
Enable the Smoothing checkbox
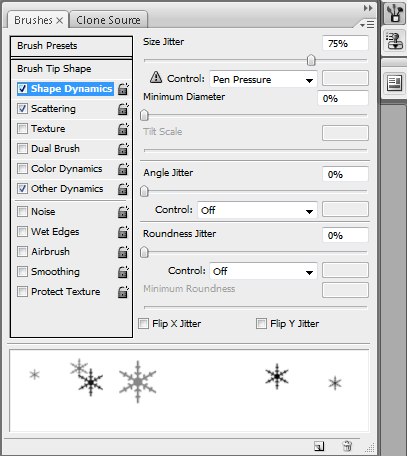coord(22,272)
